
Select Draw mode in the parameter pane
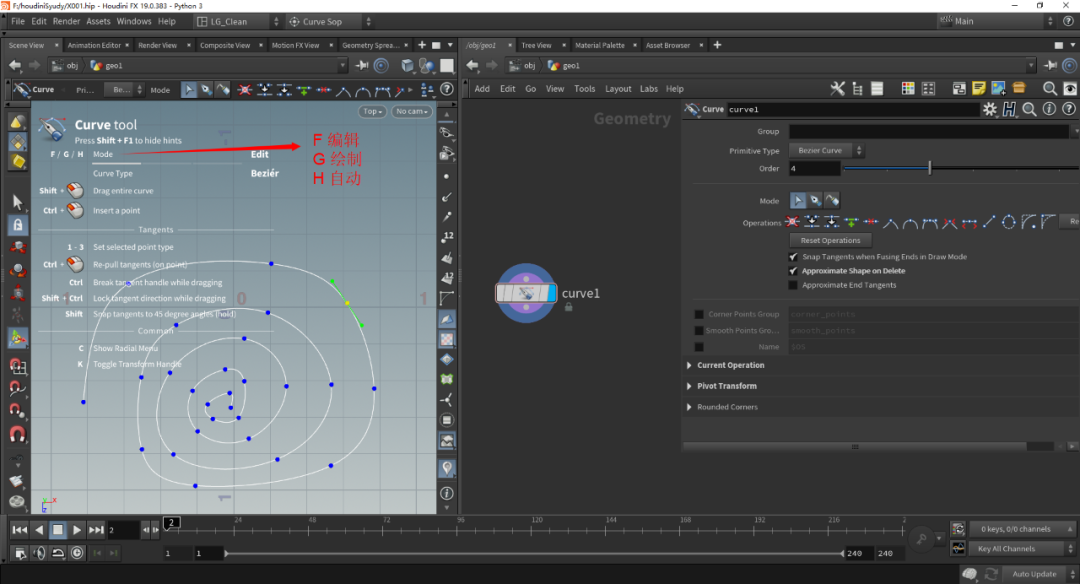pyautogui.click(x=814, y=201)
